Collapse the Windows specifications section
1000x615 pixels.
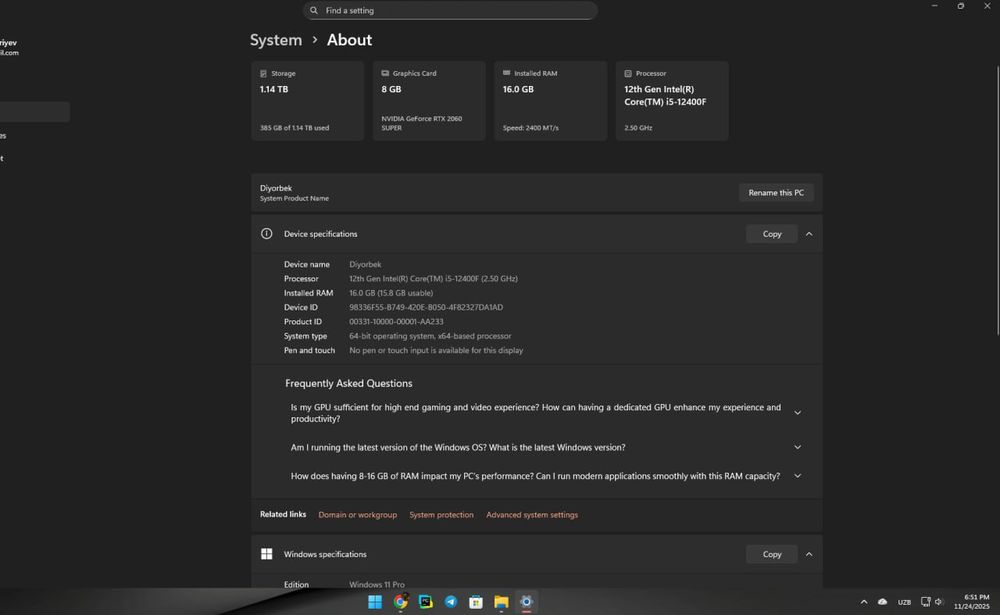(x=809, y=554)
